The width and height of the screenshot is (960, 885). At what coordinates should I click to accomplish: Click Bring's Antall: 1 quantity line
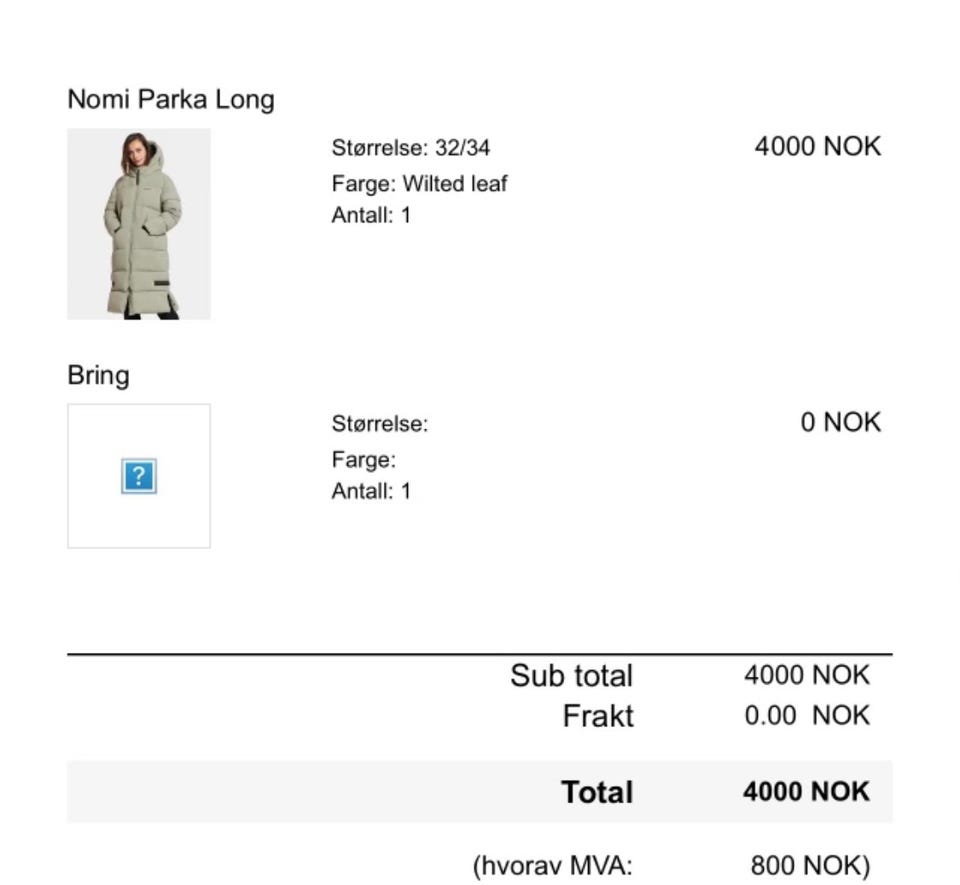tap(371, 491)
